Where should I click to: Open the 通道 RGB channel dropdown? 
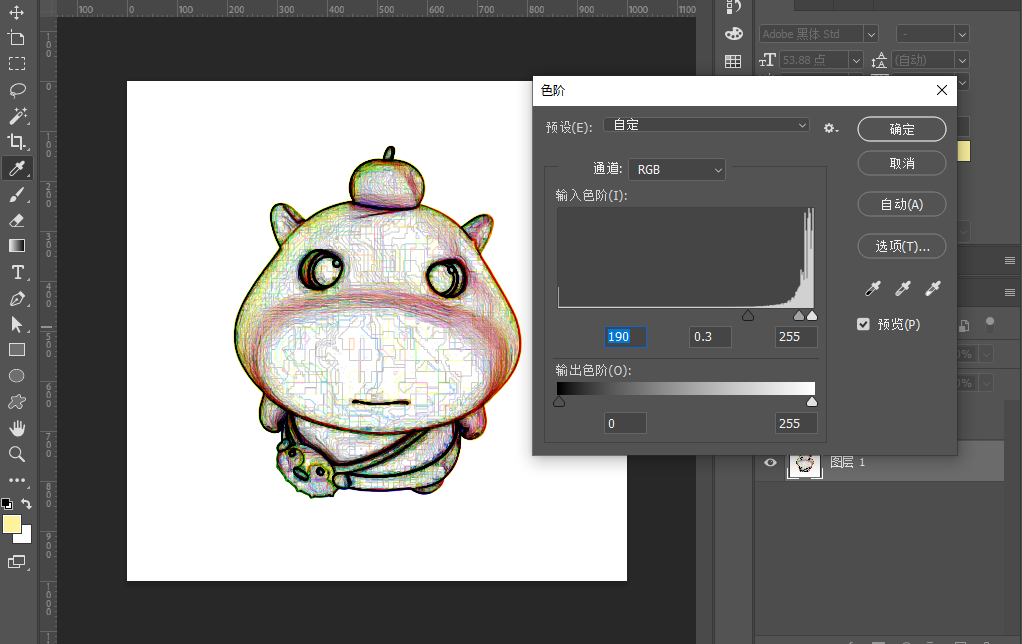(x=677, y=169)
